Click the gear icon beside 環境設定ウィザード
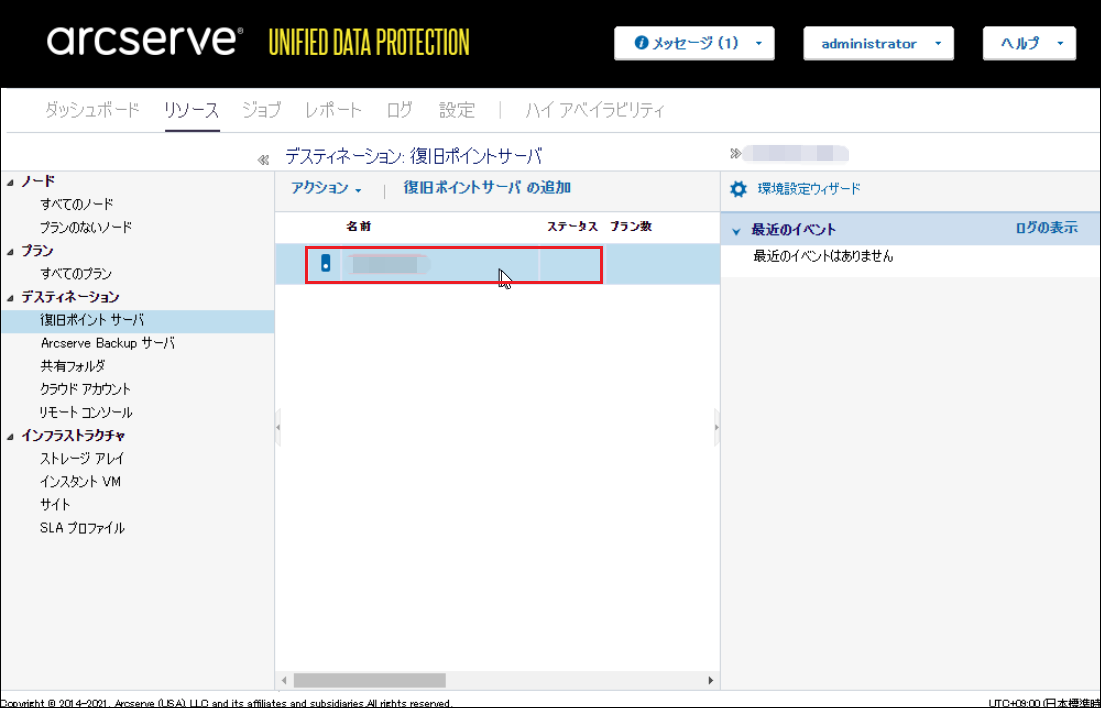The image size is (1101, 708). coord(738,189)
